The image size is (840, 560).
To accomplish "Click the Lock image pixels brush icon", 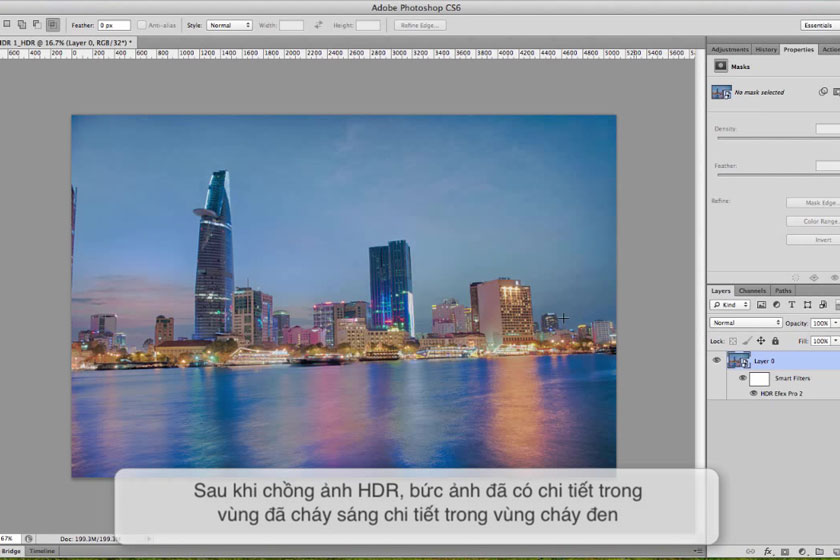I will pyautogui.click(x=747, y=341).
